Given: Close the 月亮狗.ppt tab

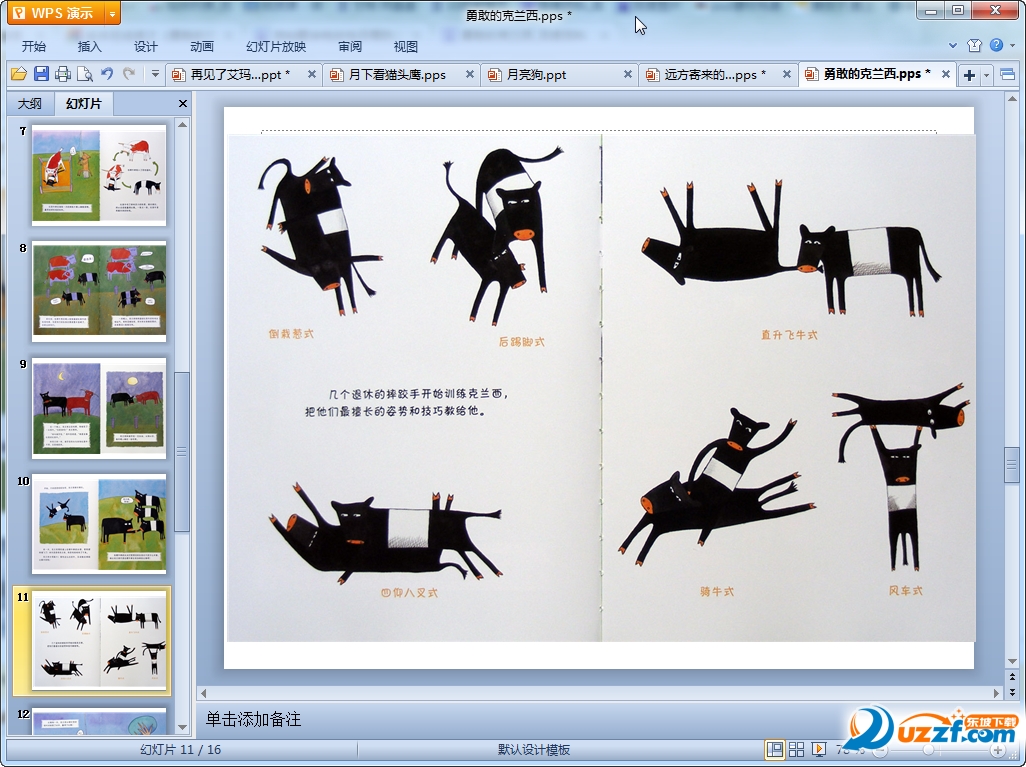Looking at the screenshot, I should pyautogui.click(x=628, y=75).
